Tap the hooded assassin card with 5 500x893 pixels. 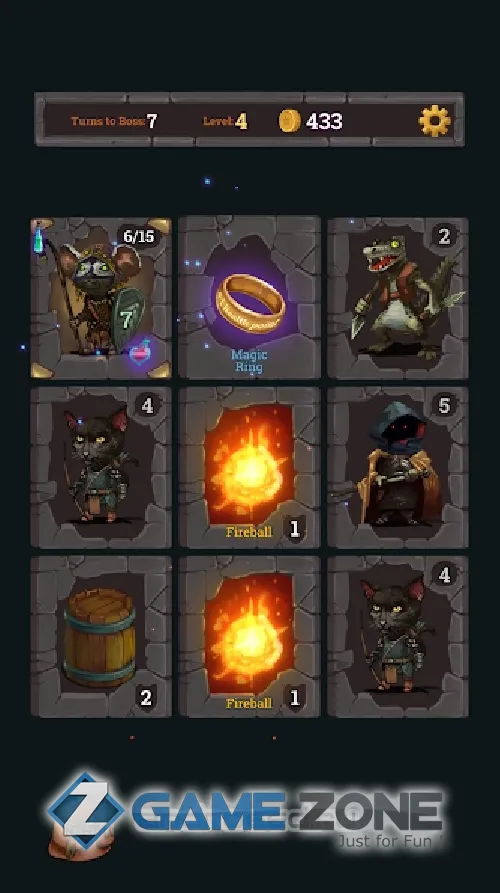398,468
